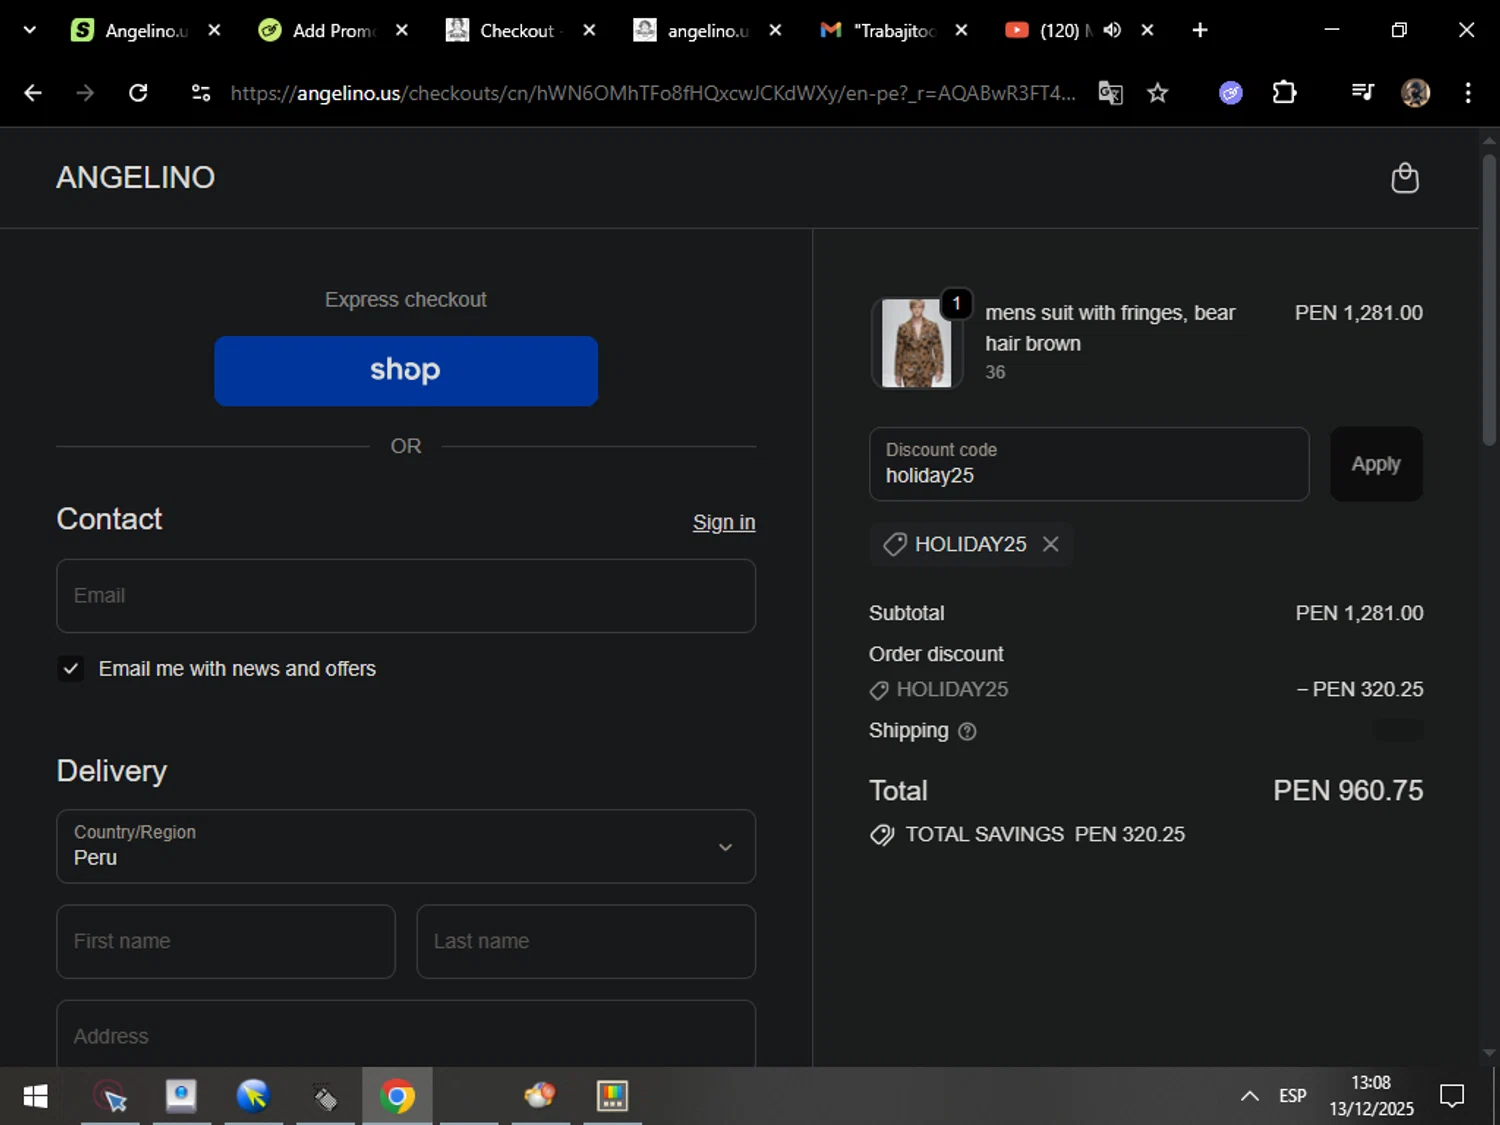This screenshot has height=1125, width=1500.
Task: Open site information icon in address bar
Action: tap(201, 93)
